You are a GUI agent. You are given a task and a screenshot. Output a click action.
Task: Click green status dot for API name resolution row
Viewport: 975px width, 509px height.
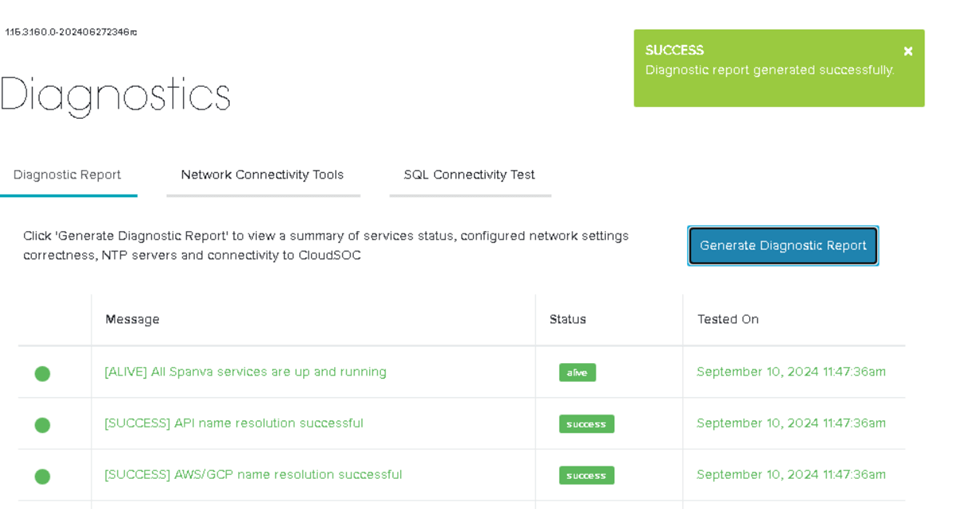click(x=42, y=425)
